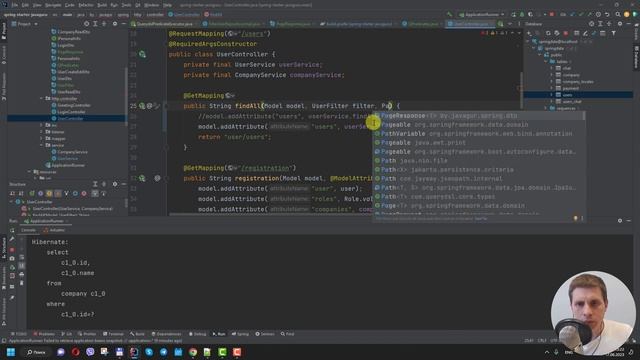Click the Database panel filter funnel icon
The image size is (640, 360).
pyautogui.click(x=613, y=33)
